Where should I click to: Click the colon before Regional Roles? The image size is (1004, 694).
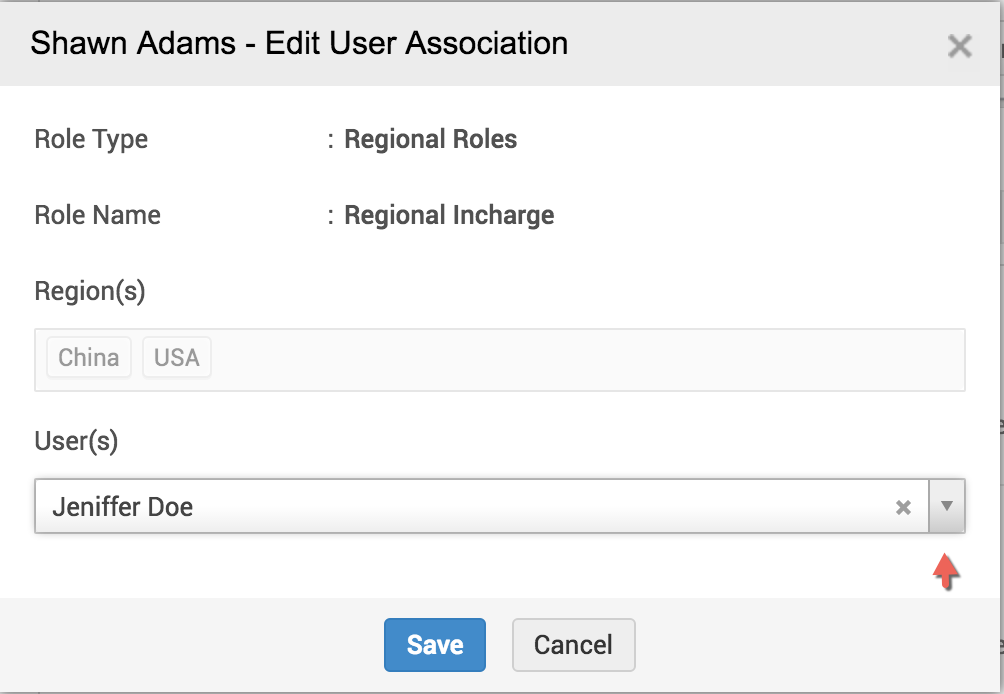pyautogui.click(x=330, y=140)
